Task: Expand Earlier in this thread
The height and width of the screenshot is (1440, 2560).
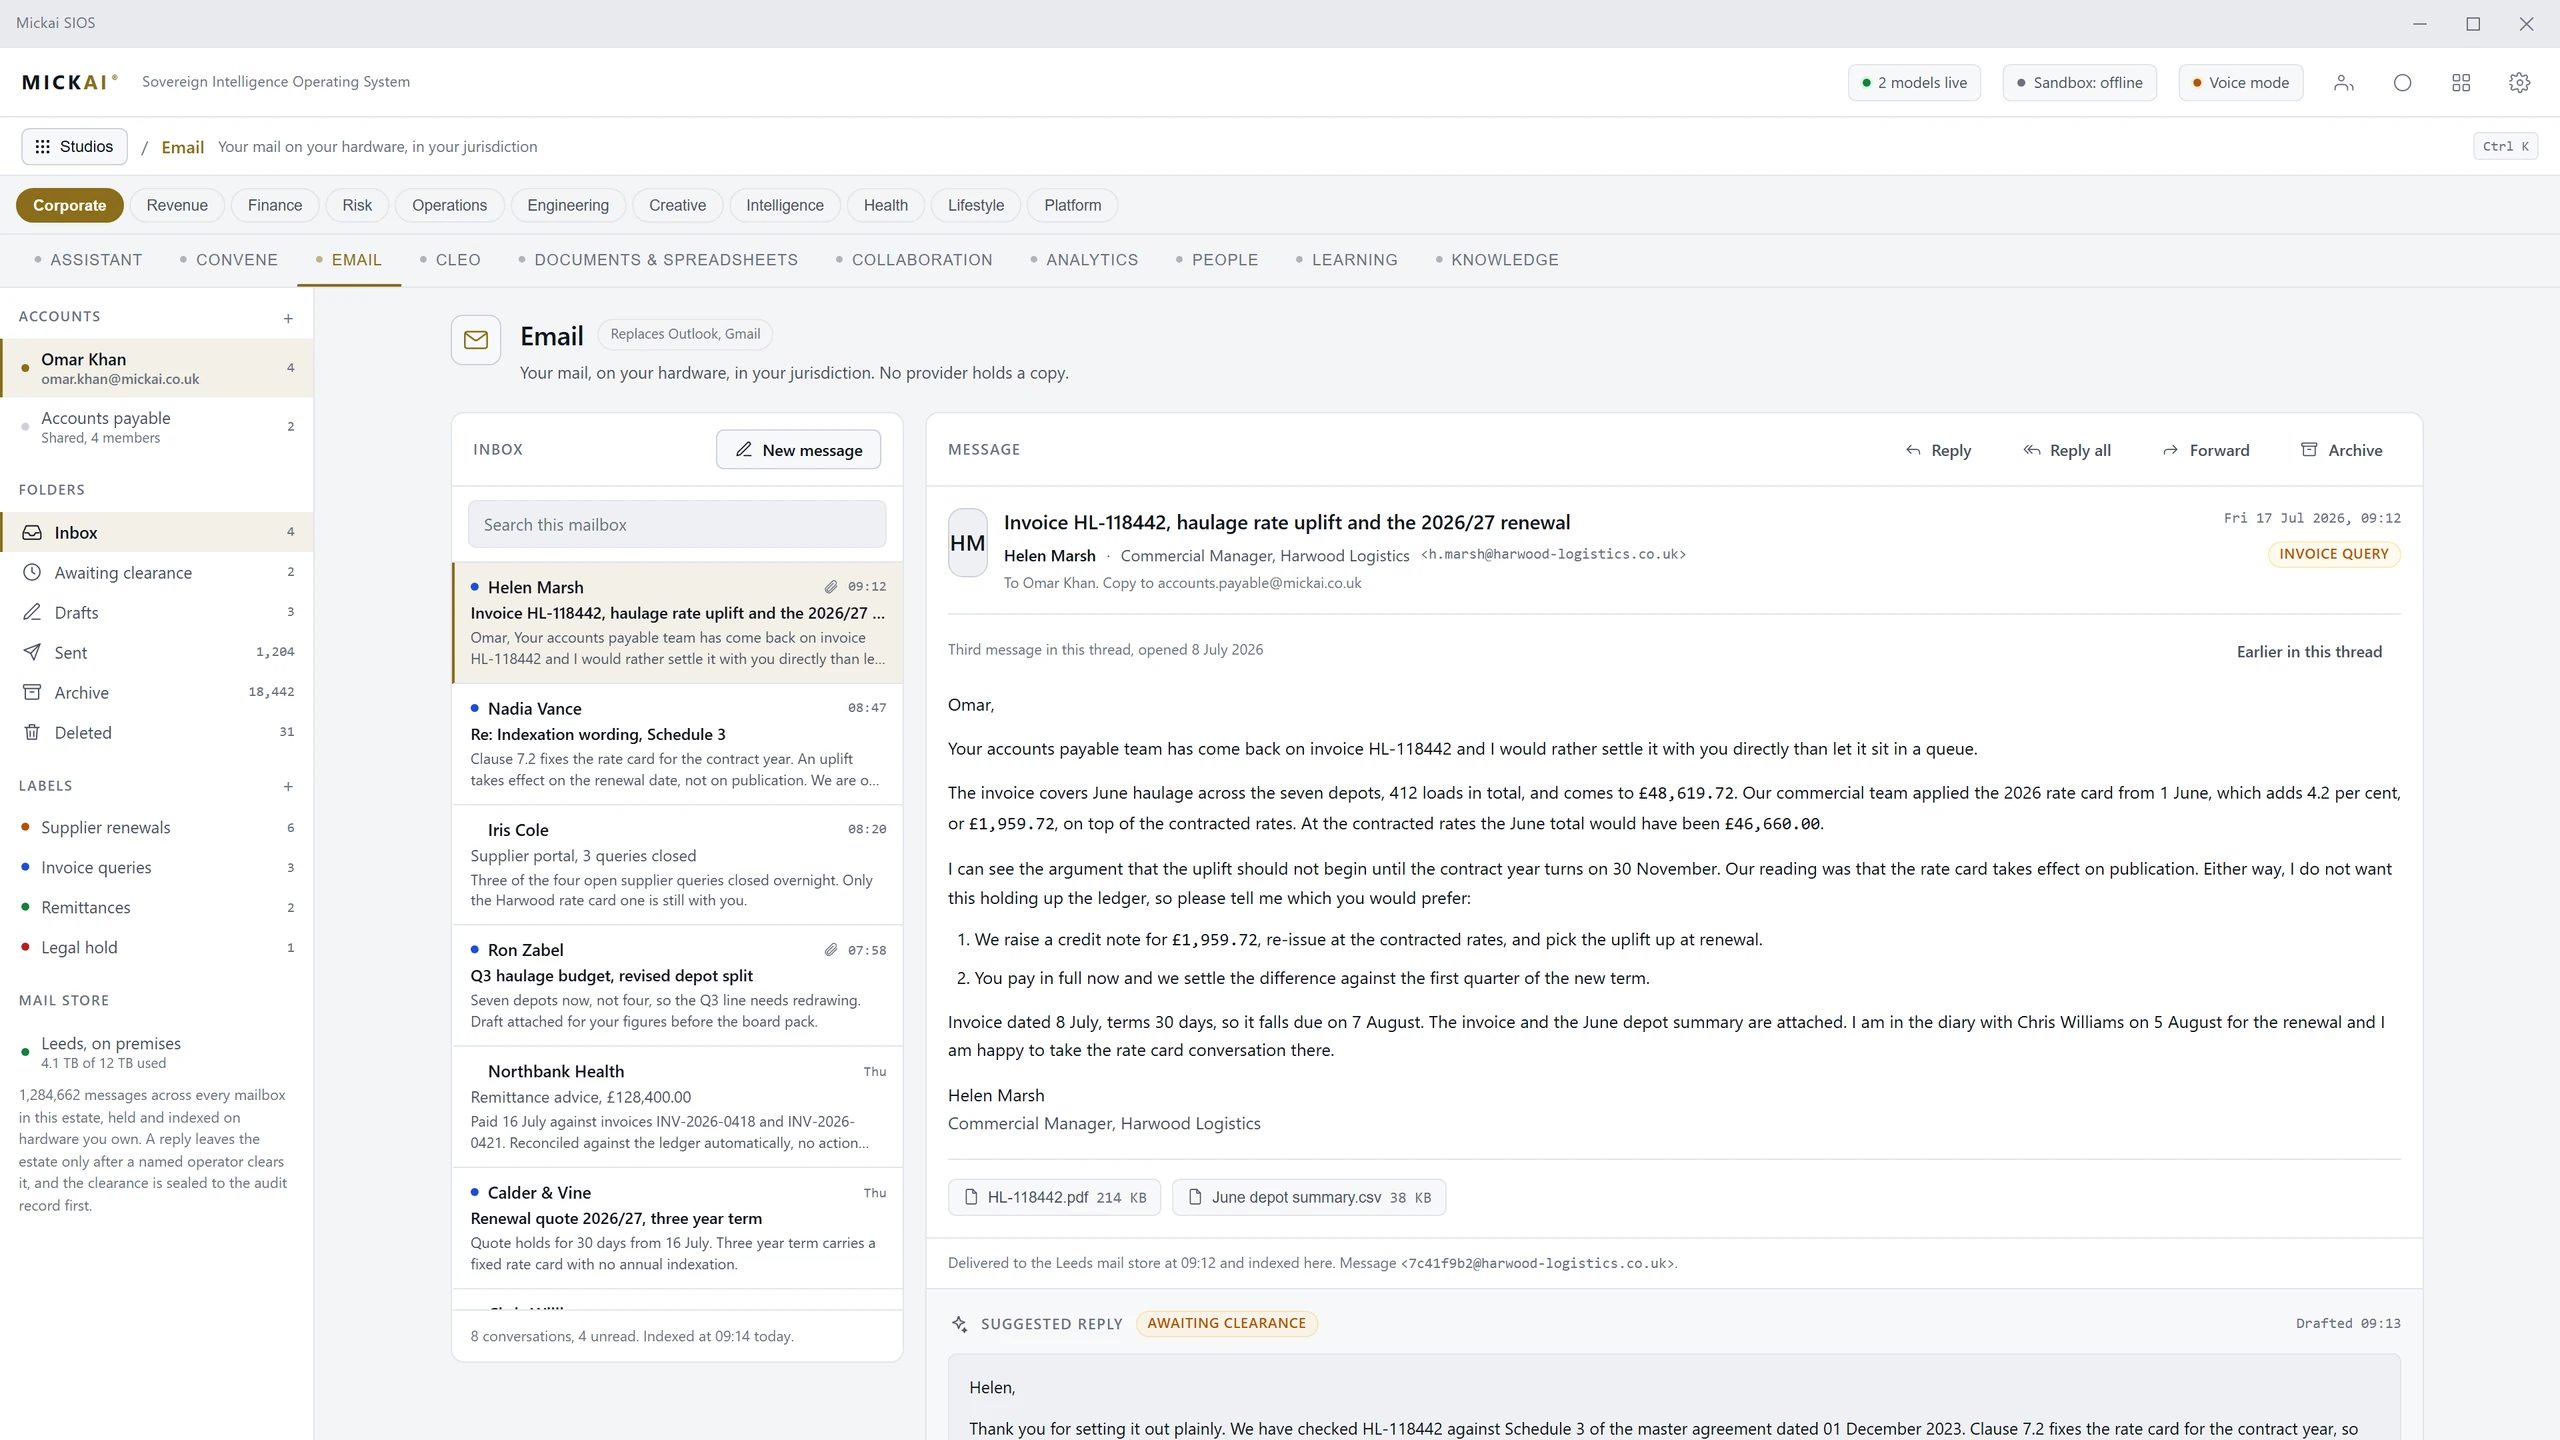Action: tap(2309, 652)
